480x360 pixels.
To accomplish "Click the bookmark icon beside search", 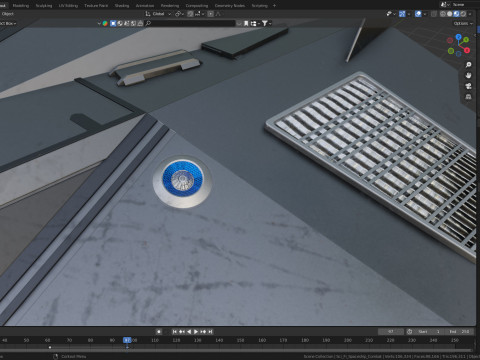I will tap(246, 23).
